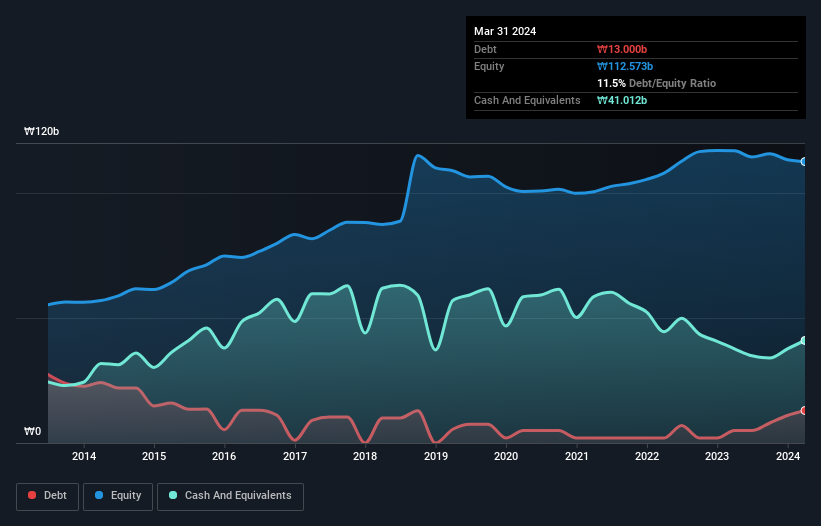Select the 2022 x-axis label
821x526 pixels.
click(x=647, y=456)
